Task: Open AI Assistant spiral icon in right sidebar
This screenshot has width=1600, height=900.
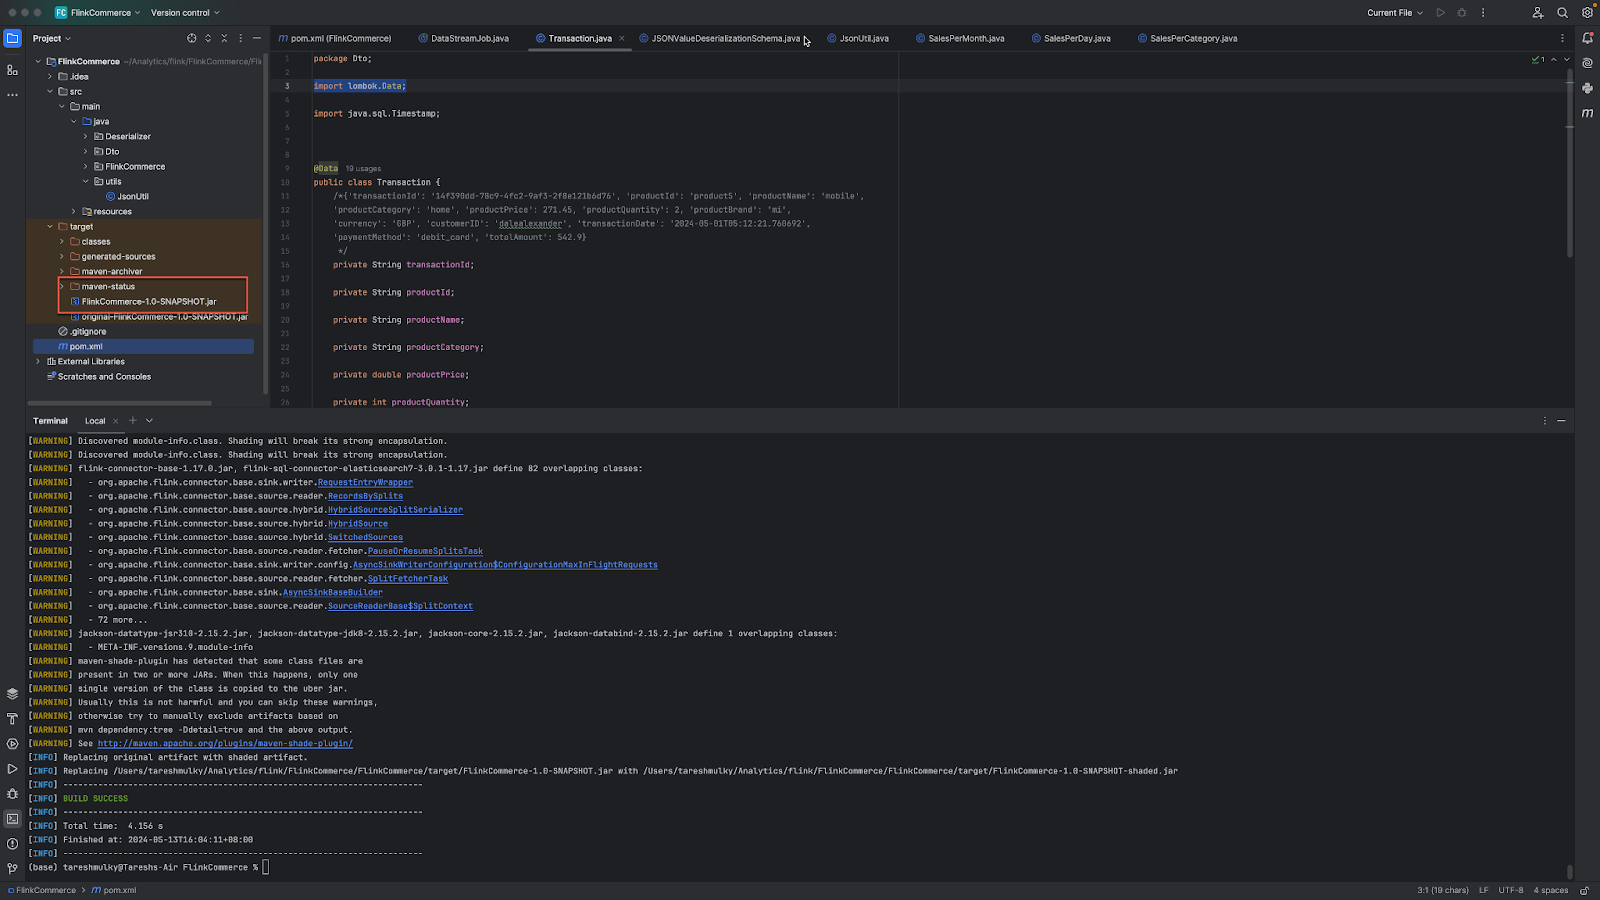Action: point(1587,63)
